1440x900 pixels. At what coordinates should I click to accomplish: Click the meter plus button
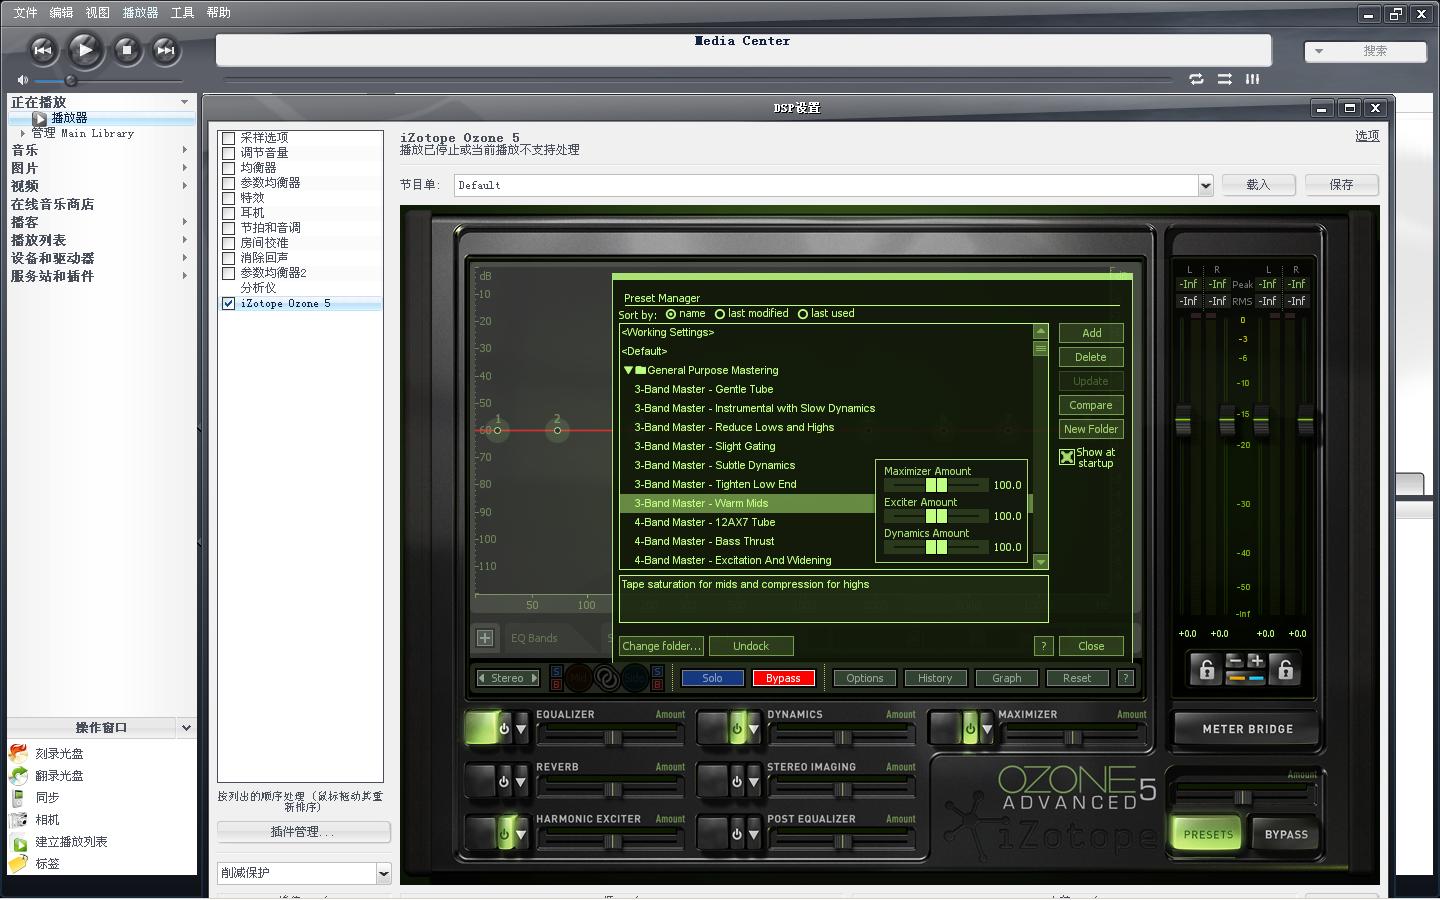(1256, 661)
